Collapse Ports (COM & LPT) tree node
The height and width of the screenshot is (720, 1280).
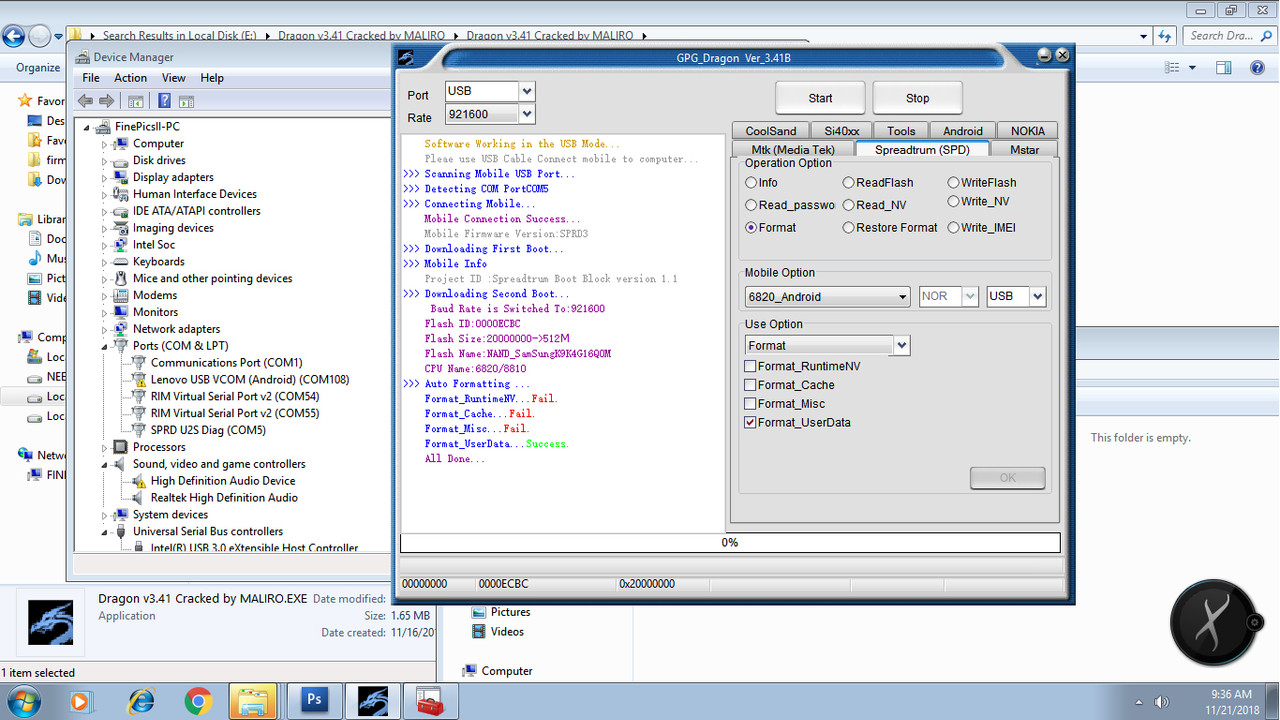pos(103,346)
